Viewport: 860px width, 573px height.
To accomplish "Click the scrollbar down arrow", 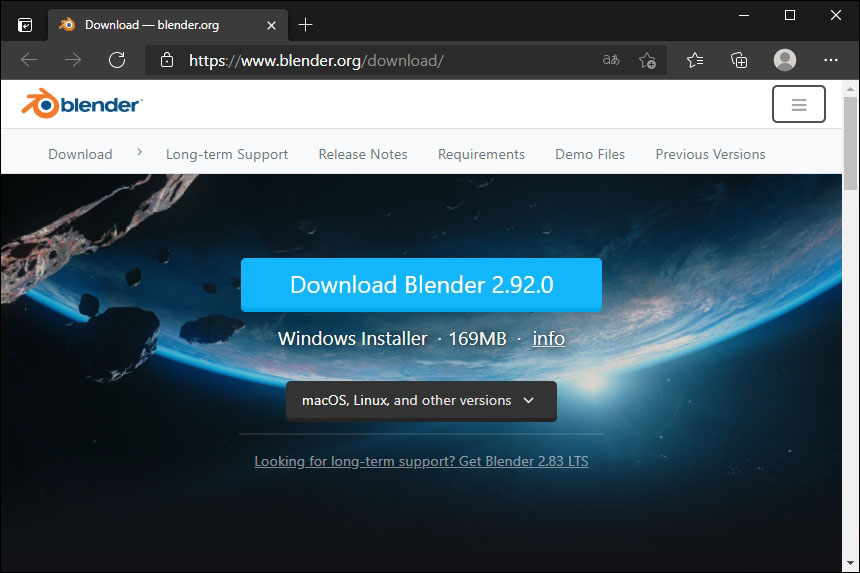I will click(850, 563).
